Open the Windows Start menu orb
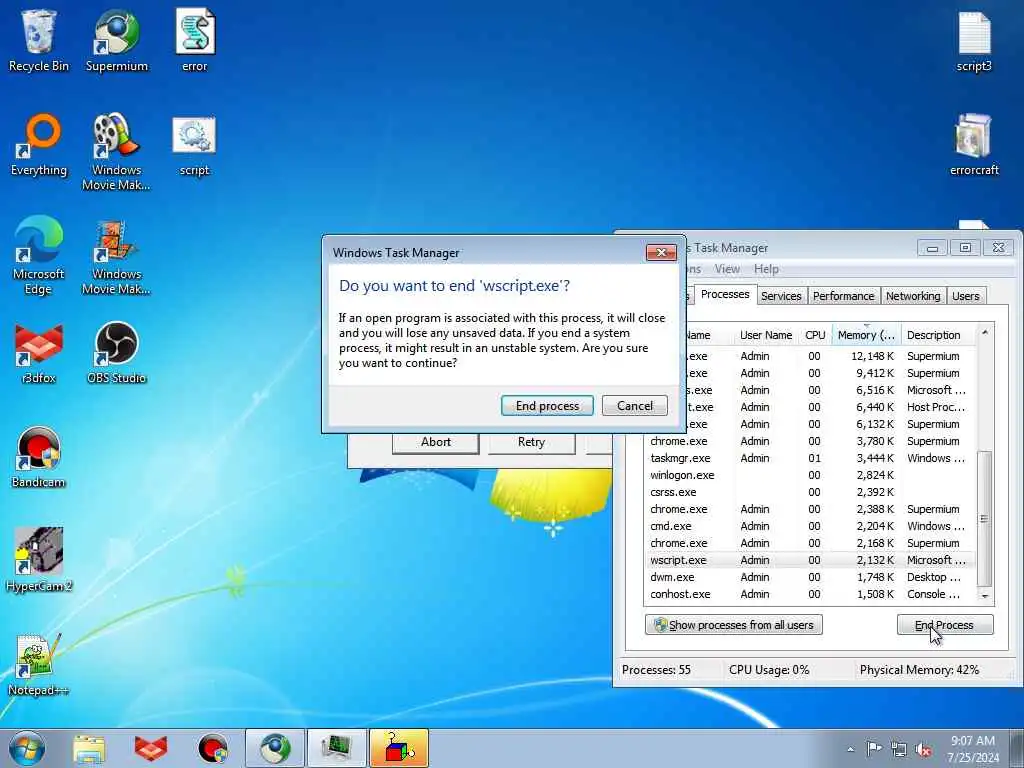The image size is (1024, 768). (x=27, y=748)
